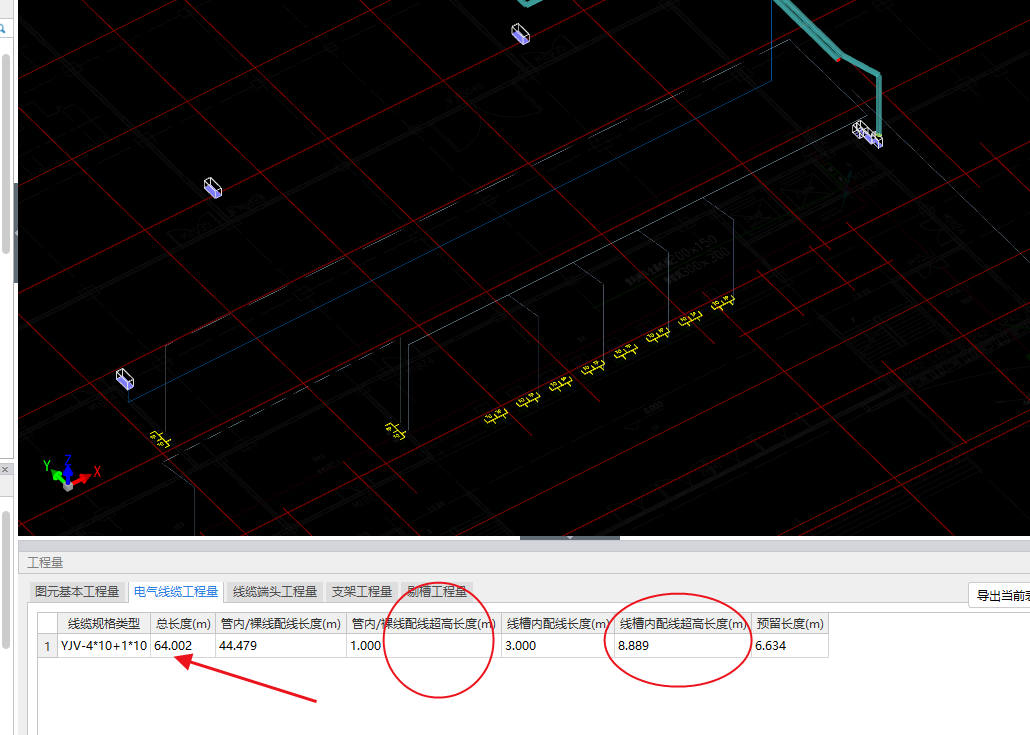Image resolution: width=1030 pixels, height=735 pixels.
Task: Click the 线槽内配线超高长度(m) column header
Action: pos(683,623)
